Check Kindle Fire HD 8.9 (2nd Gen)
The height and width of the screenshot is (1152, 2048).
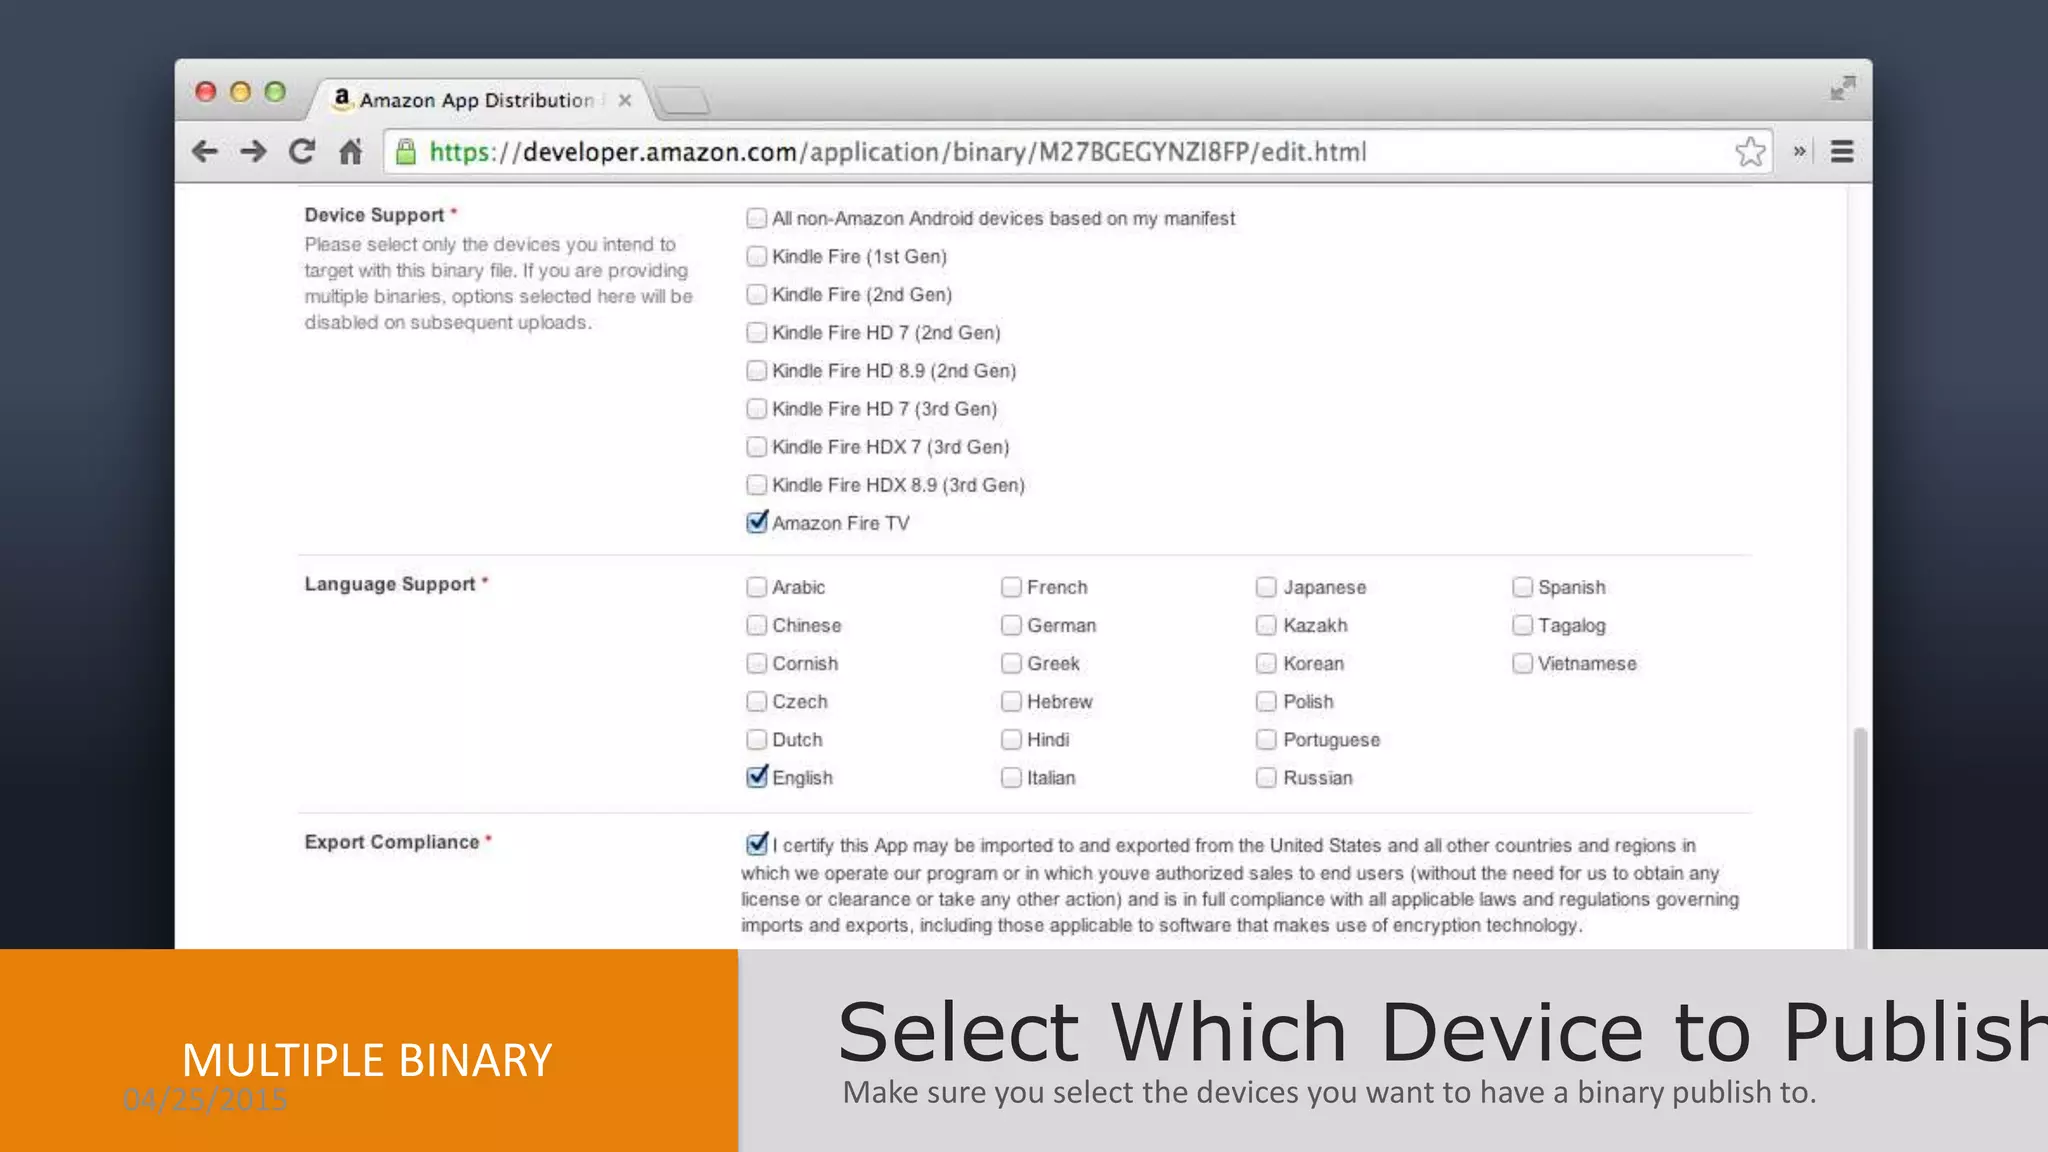[x=757, y=370]
